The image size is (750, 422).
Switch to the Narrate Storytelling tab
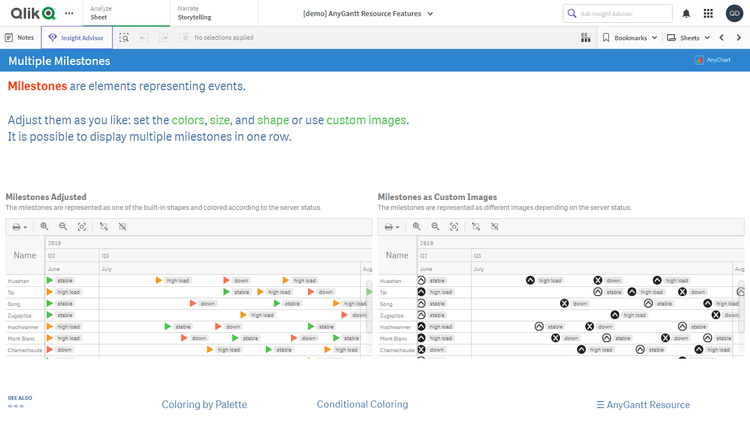tap(197, 13)
